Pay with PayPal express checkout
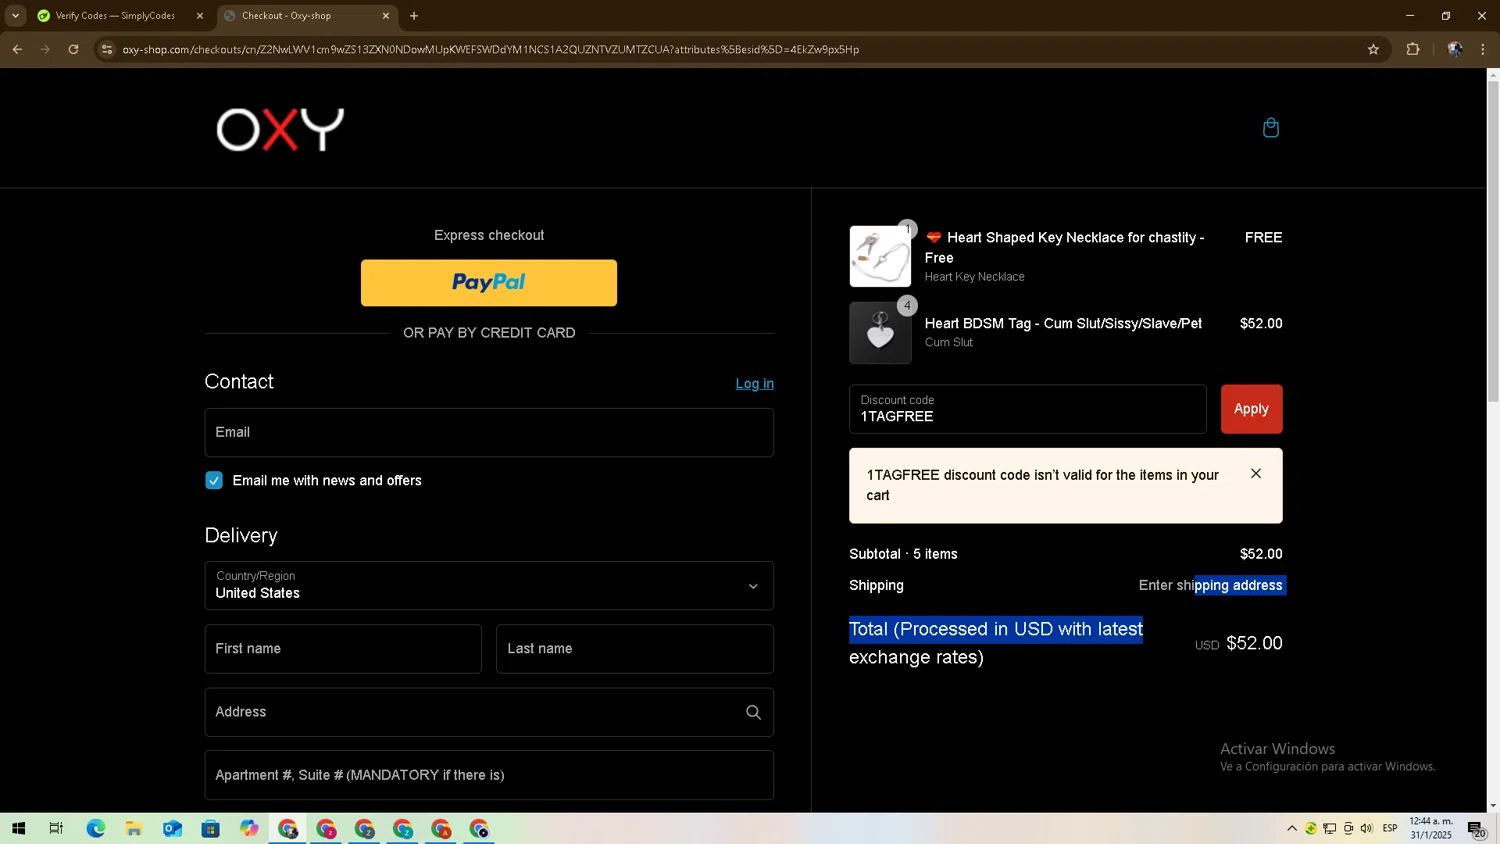The width and height of the screenshot is (1500, 844). click(489, 283)
